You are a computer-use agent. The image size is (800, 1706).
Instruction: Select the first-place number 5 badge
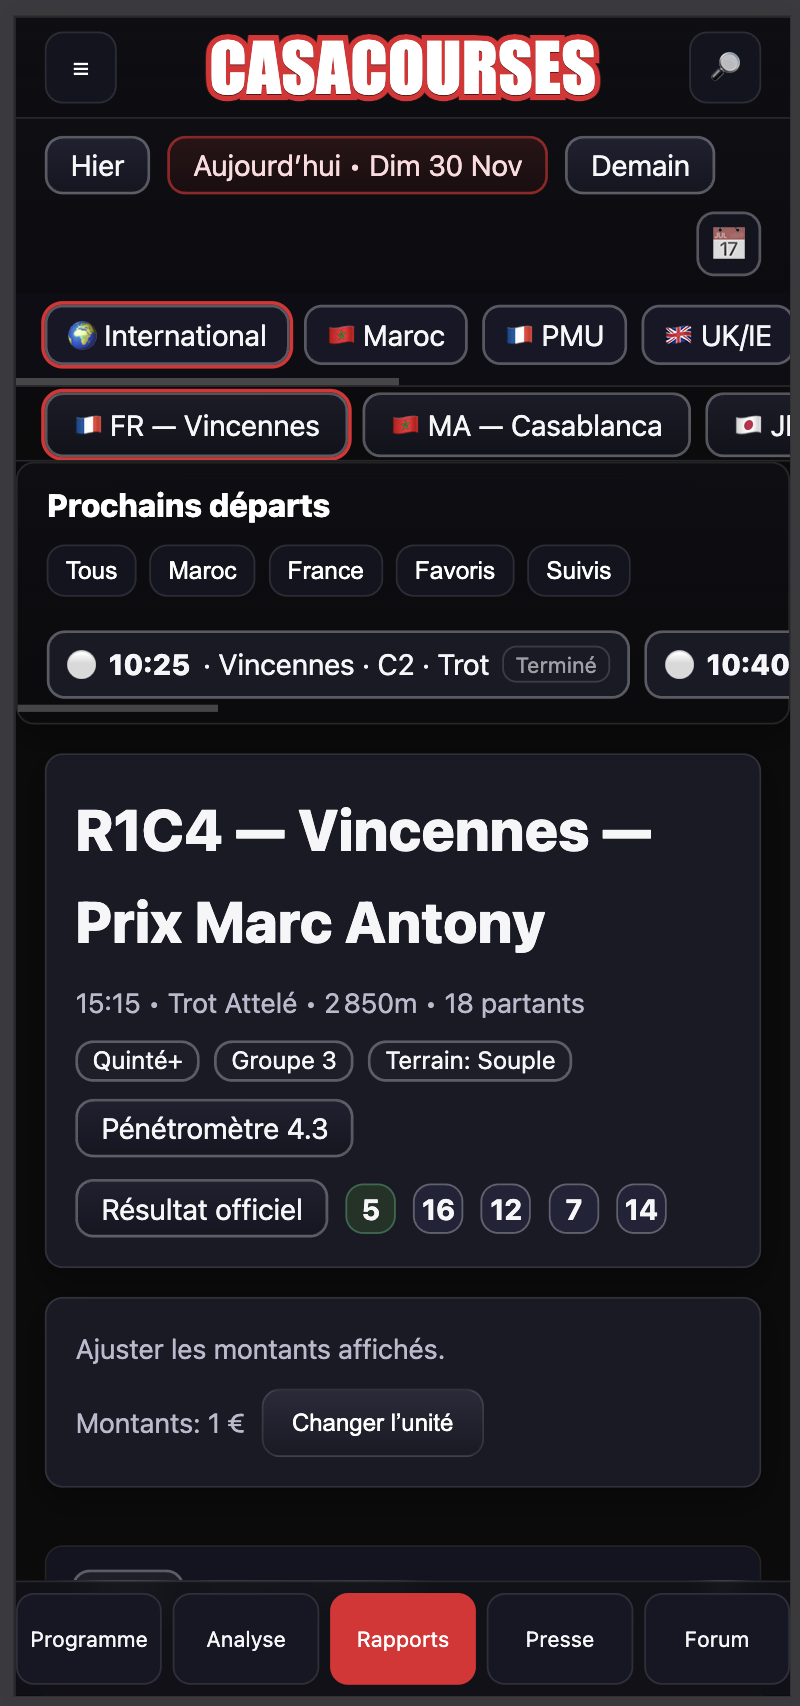(370, 1209)
